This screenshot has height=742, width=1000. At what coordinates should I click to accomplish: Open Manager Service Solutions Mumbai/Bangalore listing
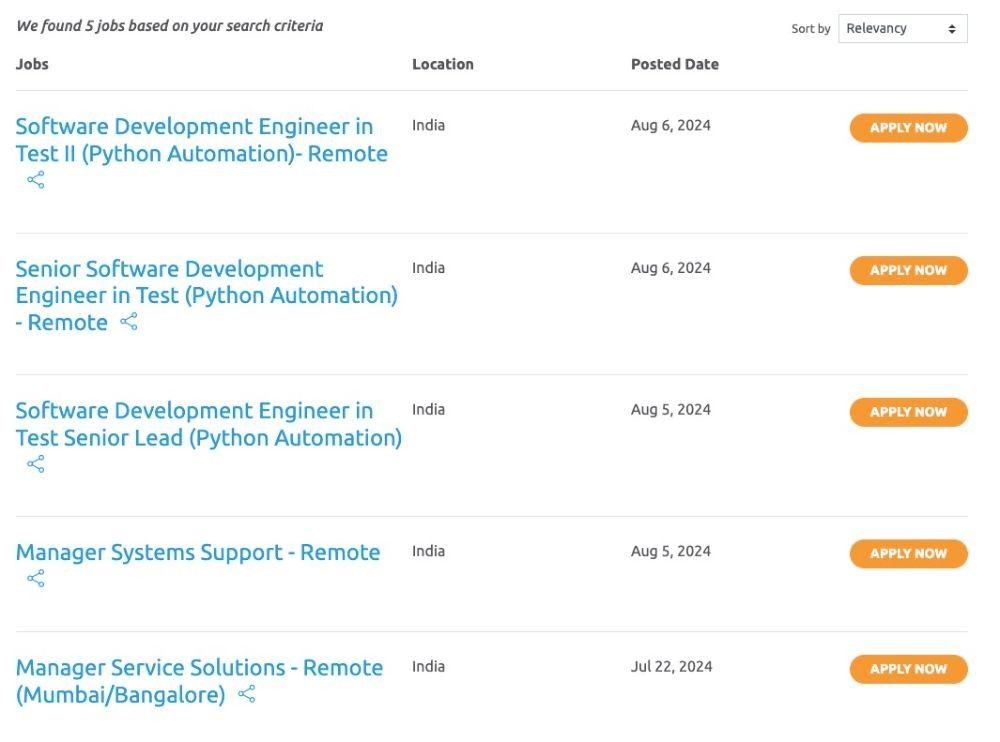click(x=199, y=681)
